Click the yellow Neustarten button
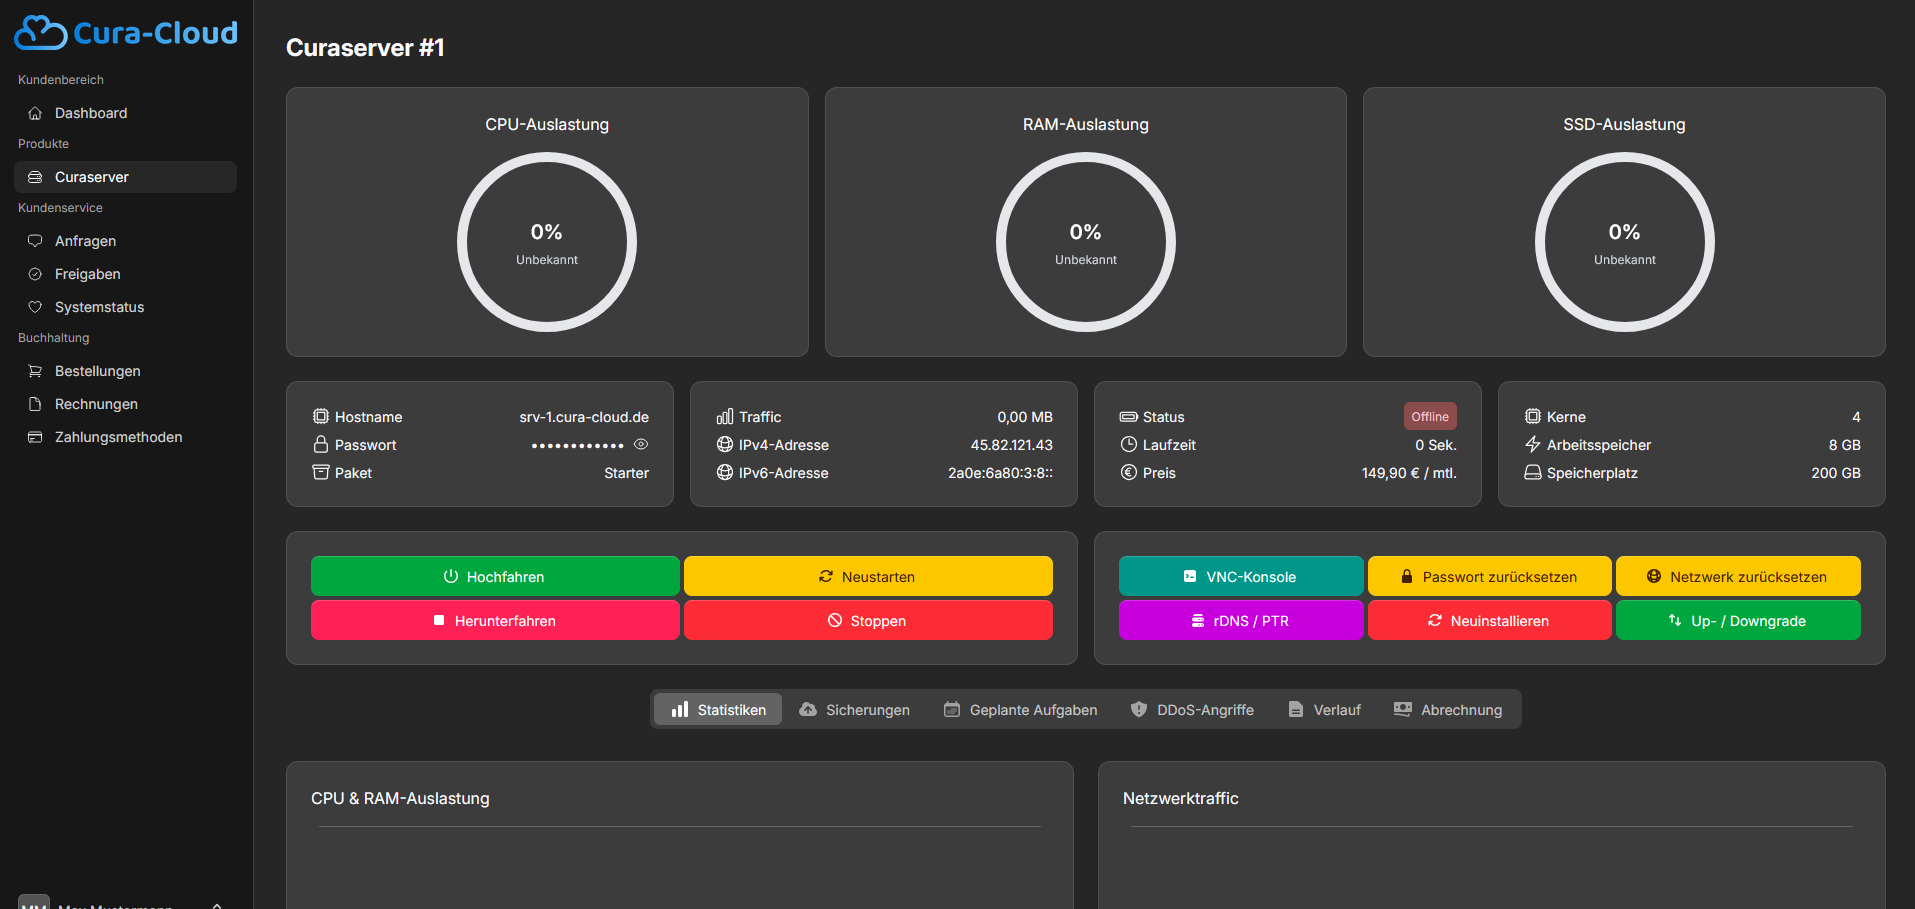Viewport: 1915px width, 909px height. click(867, 577)
